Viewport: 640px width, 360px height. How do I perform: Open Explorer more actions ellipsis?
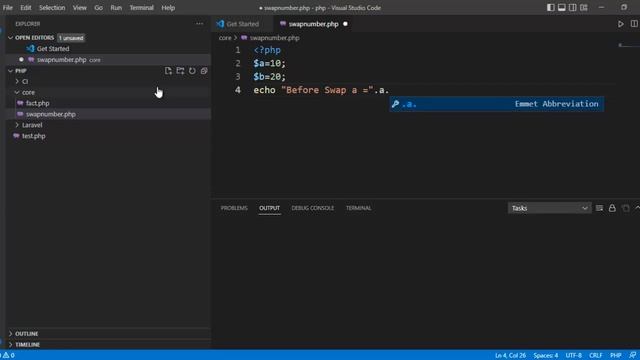[199, 24]
